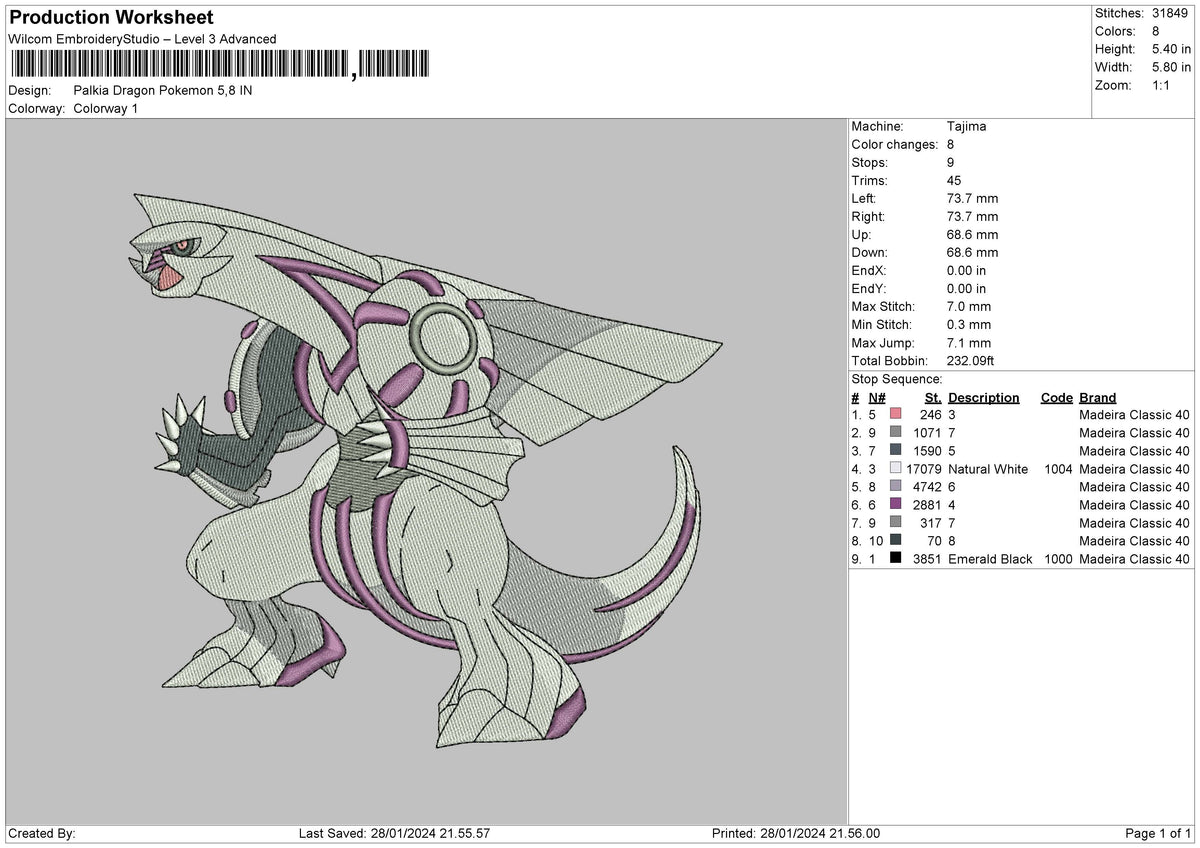Click the 'Brand' column header

pyautogui.click(x=1098, y=398)
